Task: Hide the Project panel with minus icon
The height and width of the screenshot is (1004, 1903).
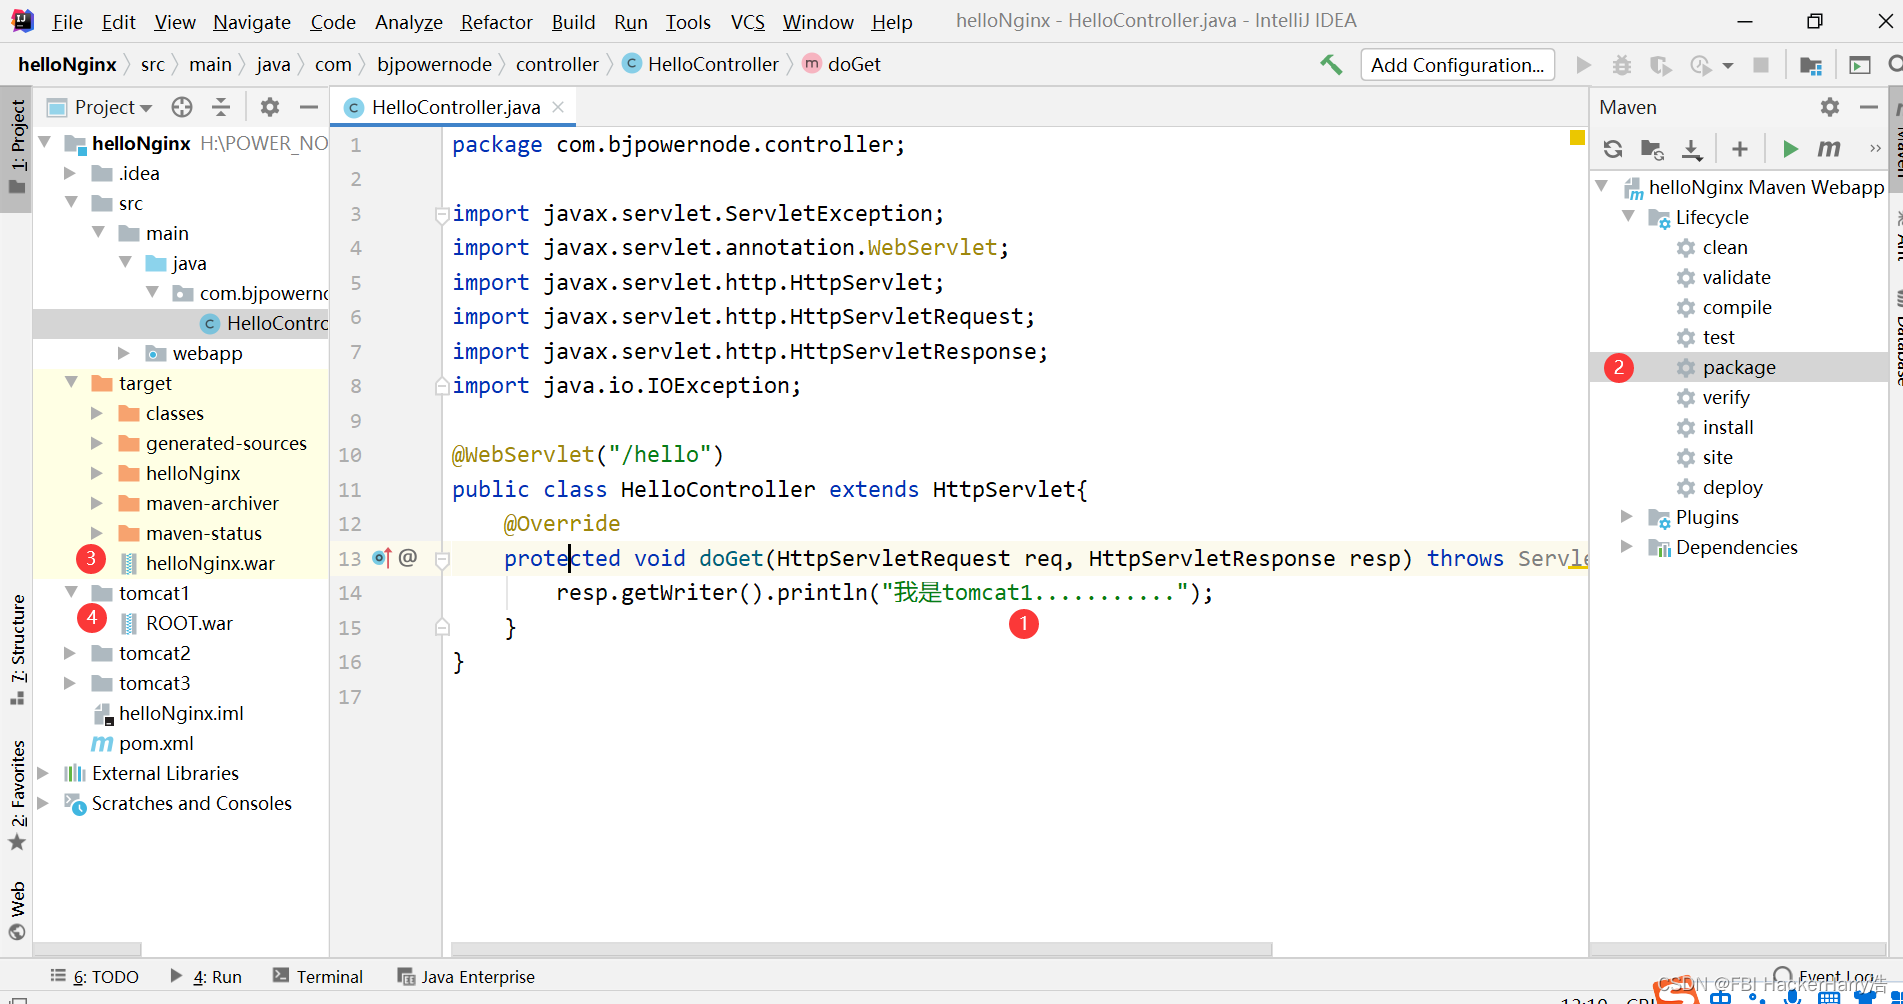Action: click(309, 107)
